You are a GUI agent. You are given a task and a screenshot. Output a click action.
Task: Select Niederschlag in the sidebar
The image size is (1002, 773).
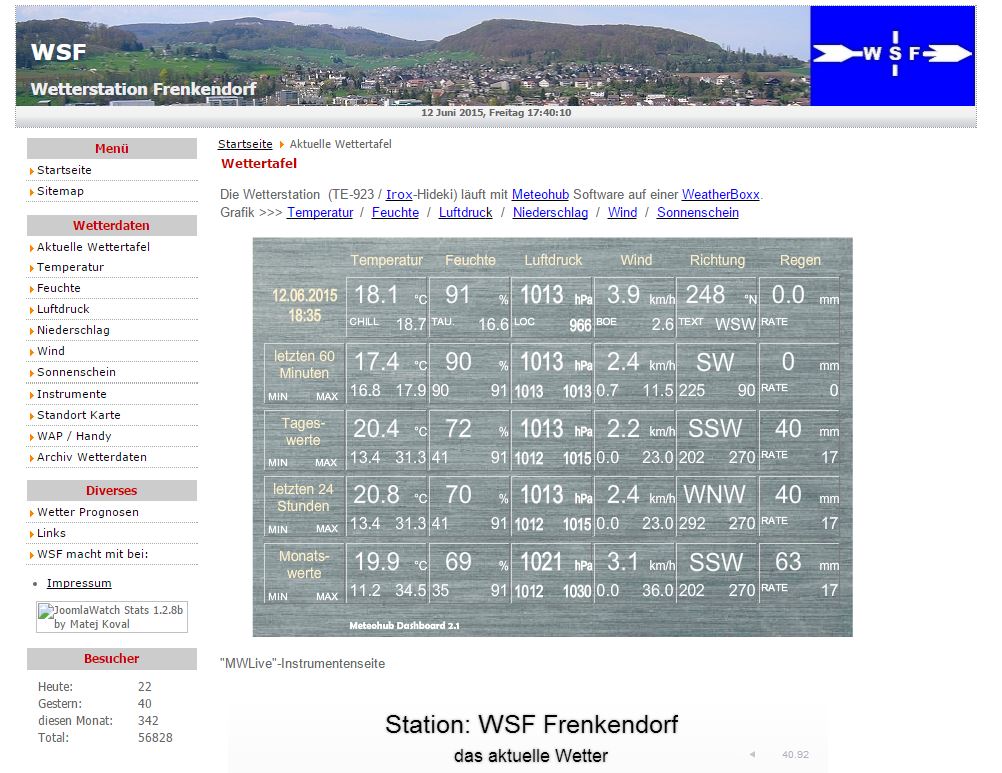pyautogui.click(x=73, y=330)
